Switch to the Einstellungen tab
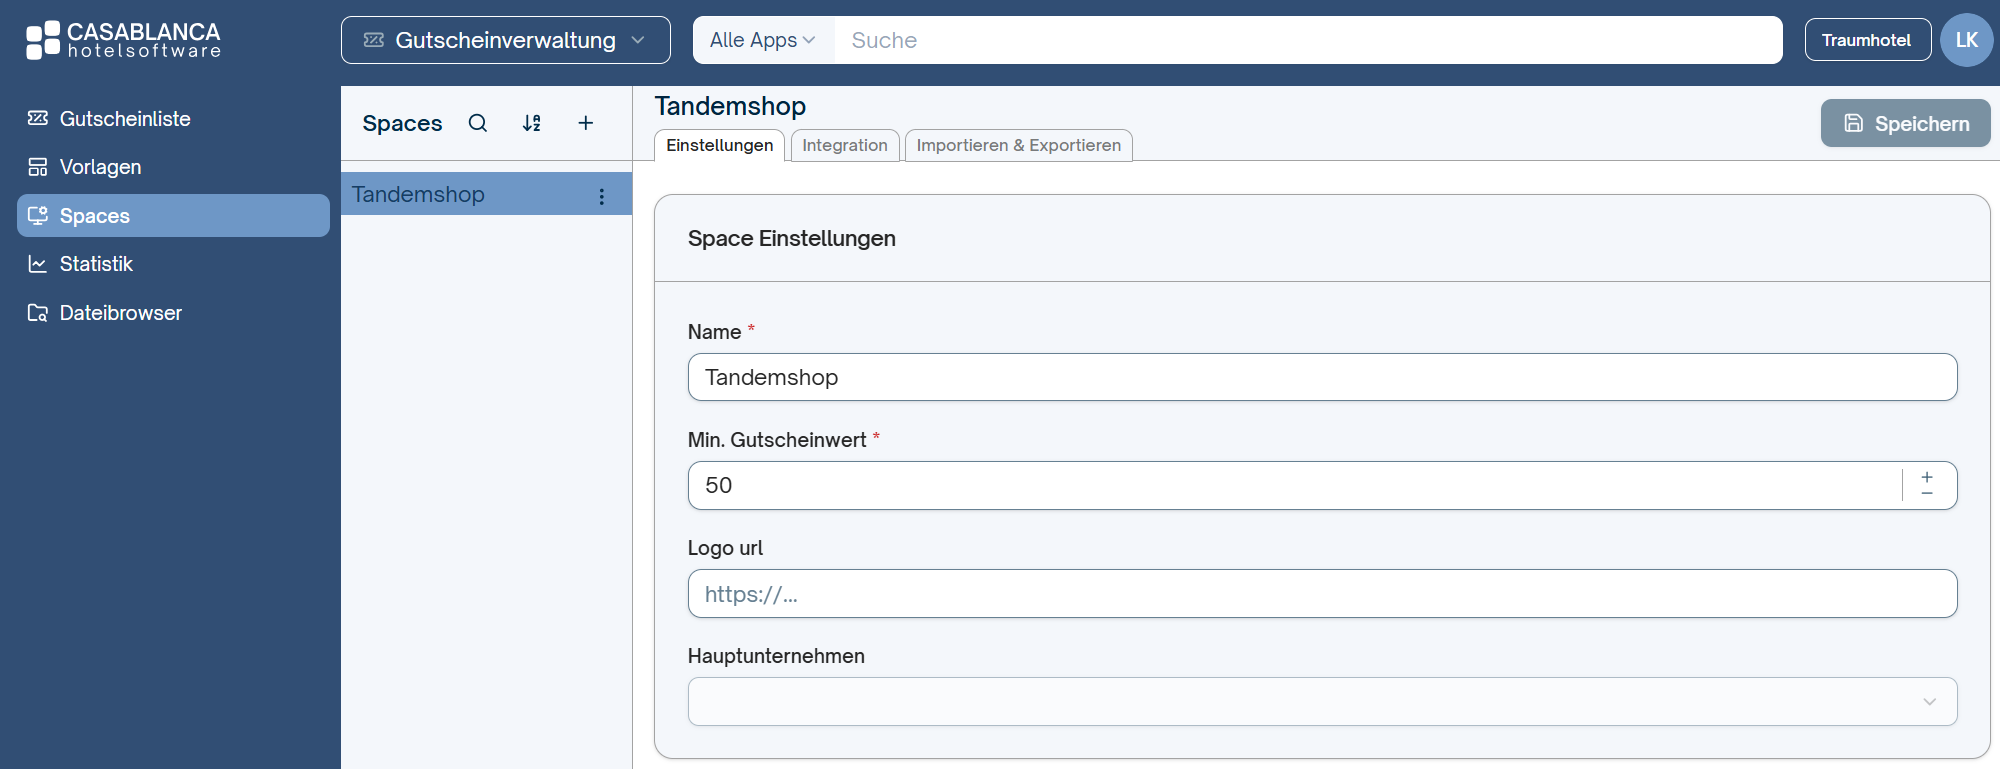2000x769 pixels. [720, 145]
